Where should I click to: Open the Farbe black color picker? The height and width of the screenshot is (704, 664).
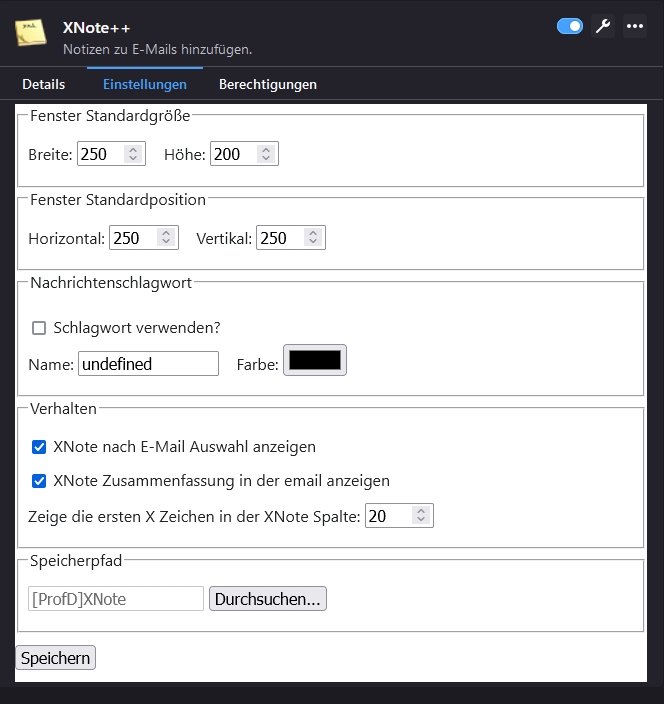pyautogui.click(x=315, y=360)
